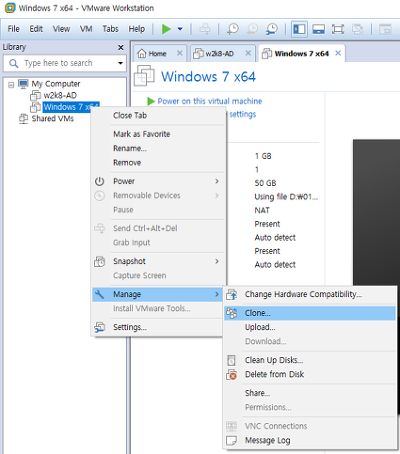400x454 pixels.
Task: Click the Delete from Disk icon
Action: coord(232,375)
